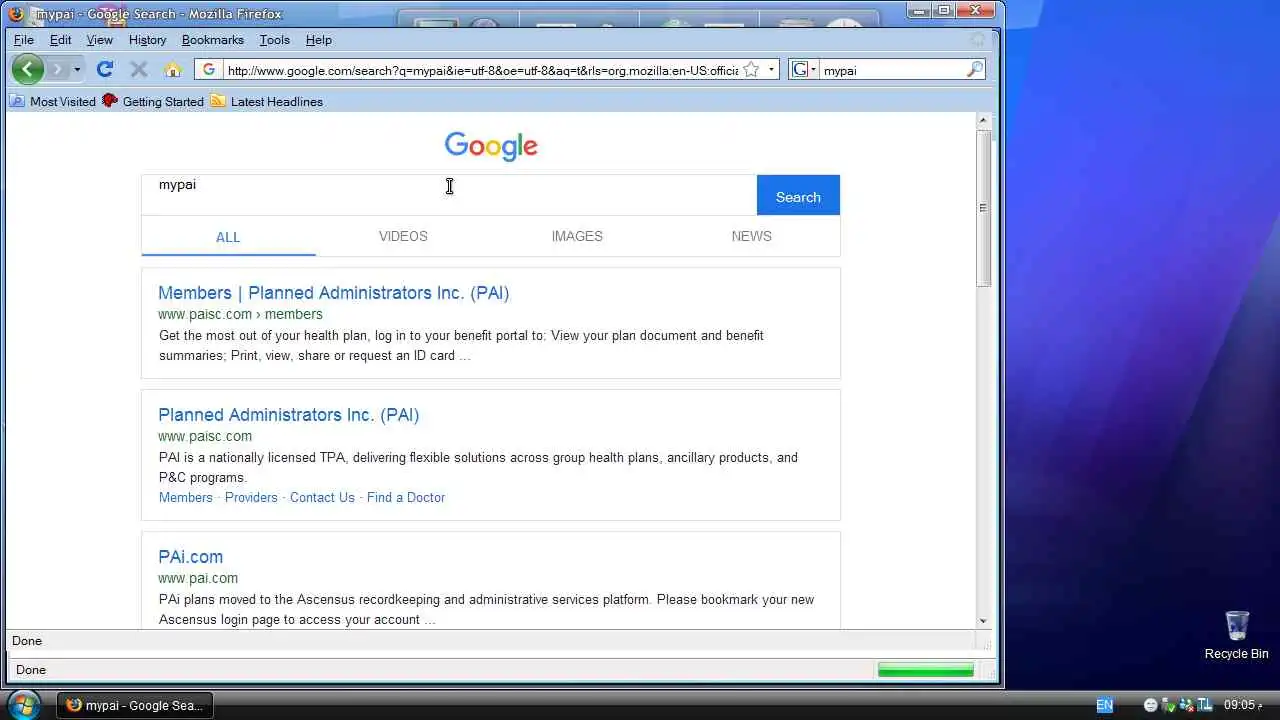Click the blue Search button

tap(798, 195)
